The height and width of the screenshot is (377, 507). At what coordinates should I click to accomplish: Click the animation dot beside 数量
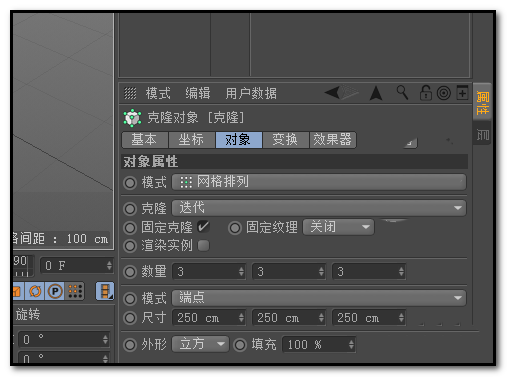(x=130, y=272)
